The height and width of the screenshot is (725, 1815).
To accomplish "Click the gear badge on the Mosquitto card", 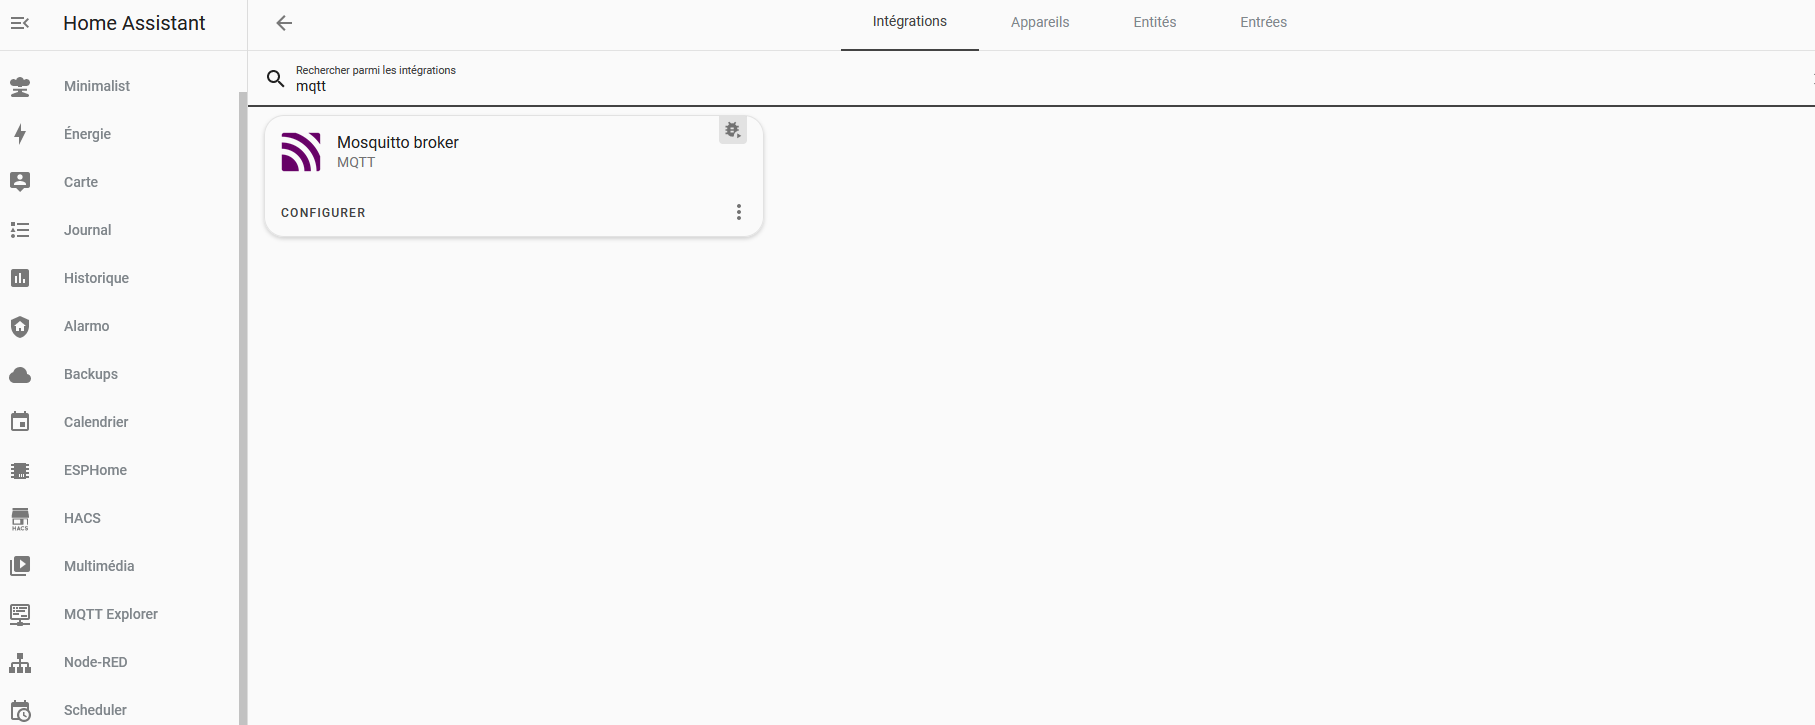I will (x=732, y=130).
